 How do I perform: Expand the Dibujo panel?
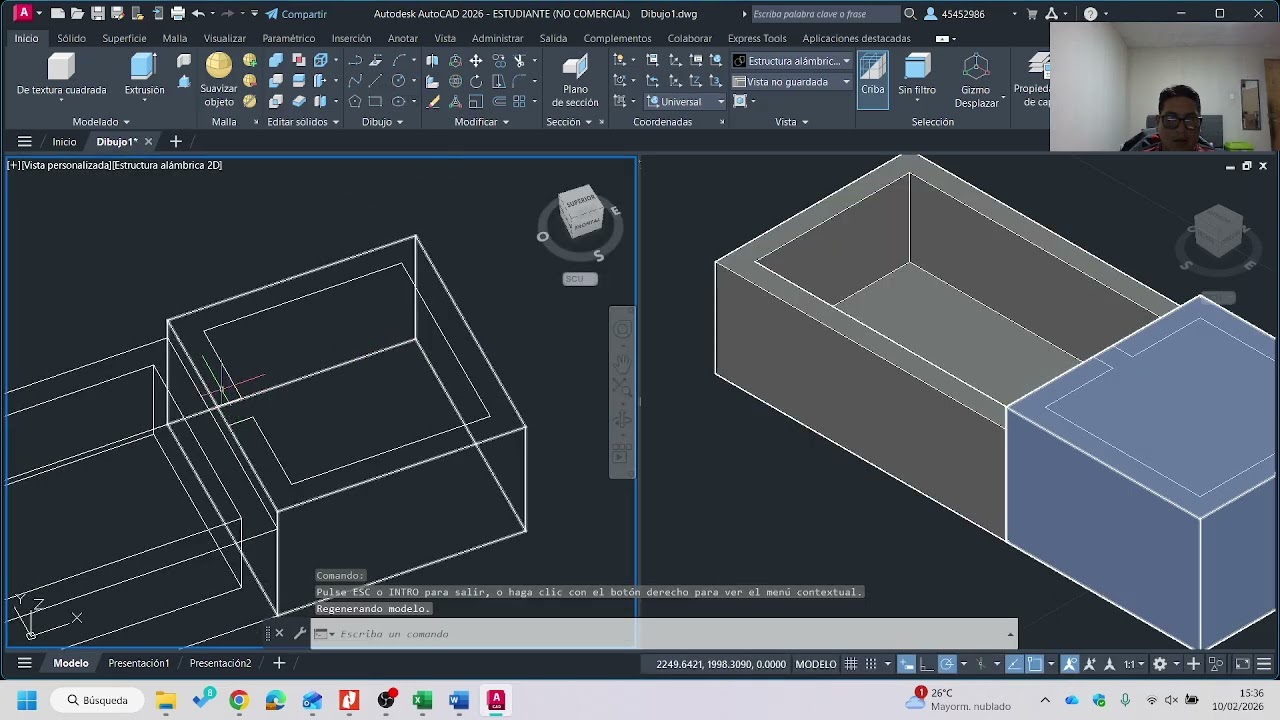[382, 122]
